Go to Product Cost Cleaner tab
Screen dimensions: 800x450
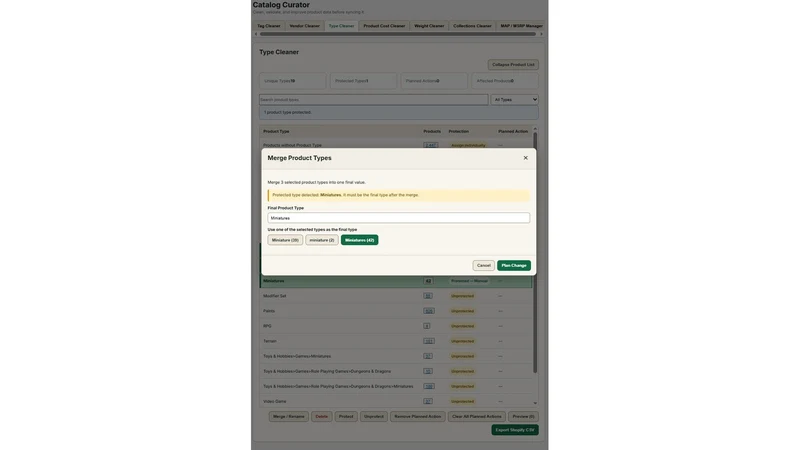[x=384, y=26]
